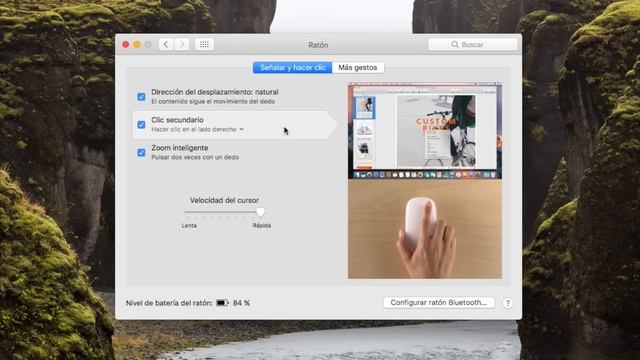Viewport: 640px width, 360px height.
Task: Click the mouse battery level icon
Action: 222,303
